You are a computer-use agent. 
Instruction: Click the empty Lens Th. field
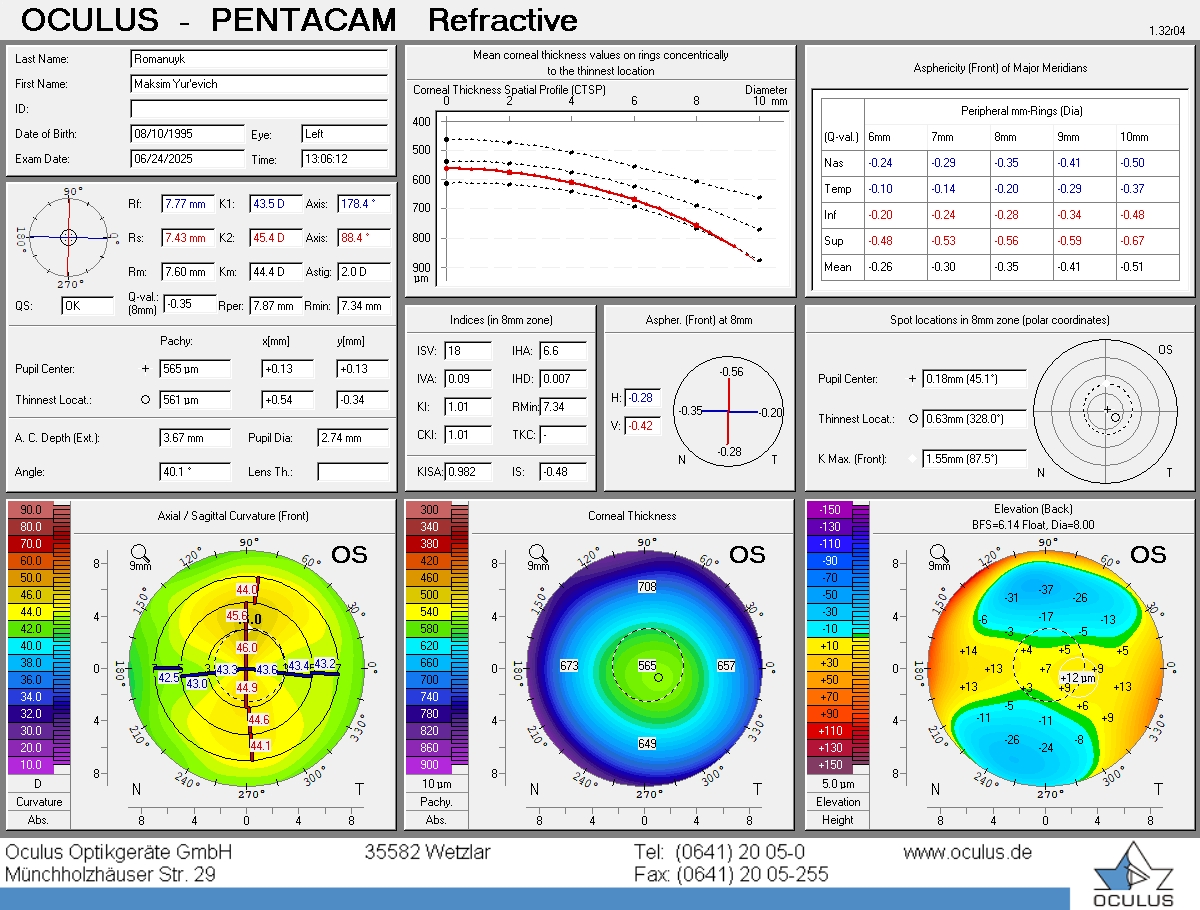354,472
